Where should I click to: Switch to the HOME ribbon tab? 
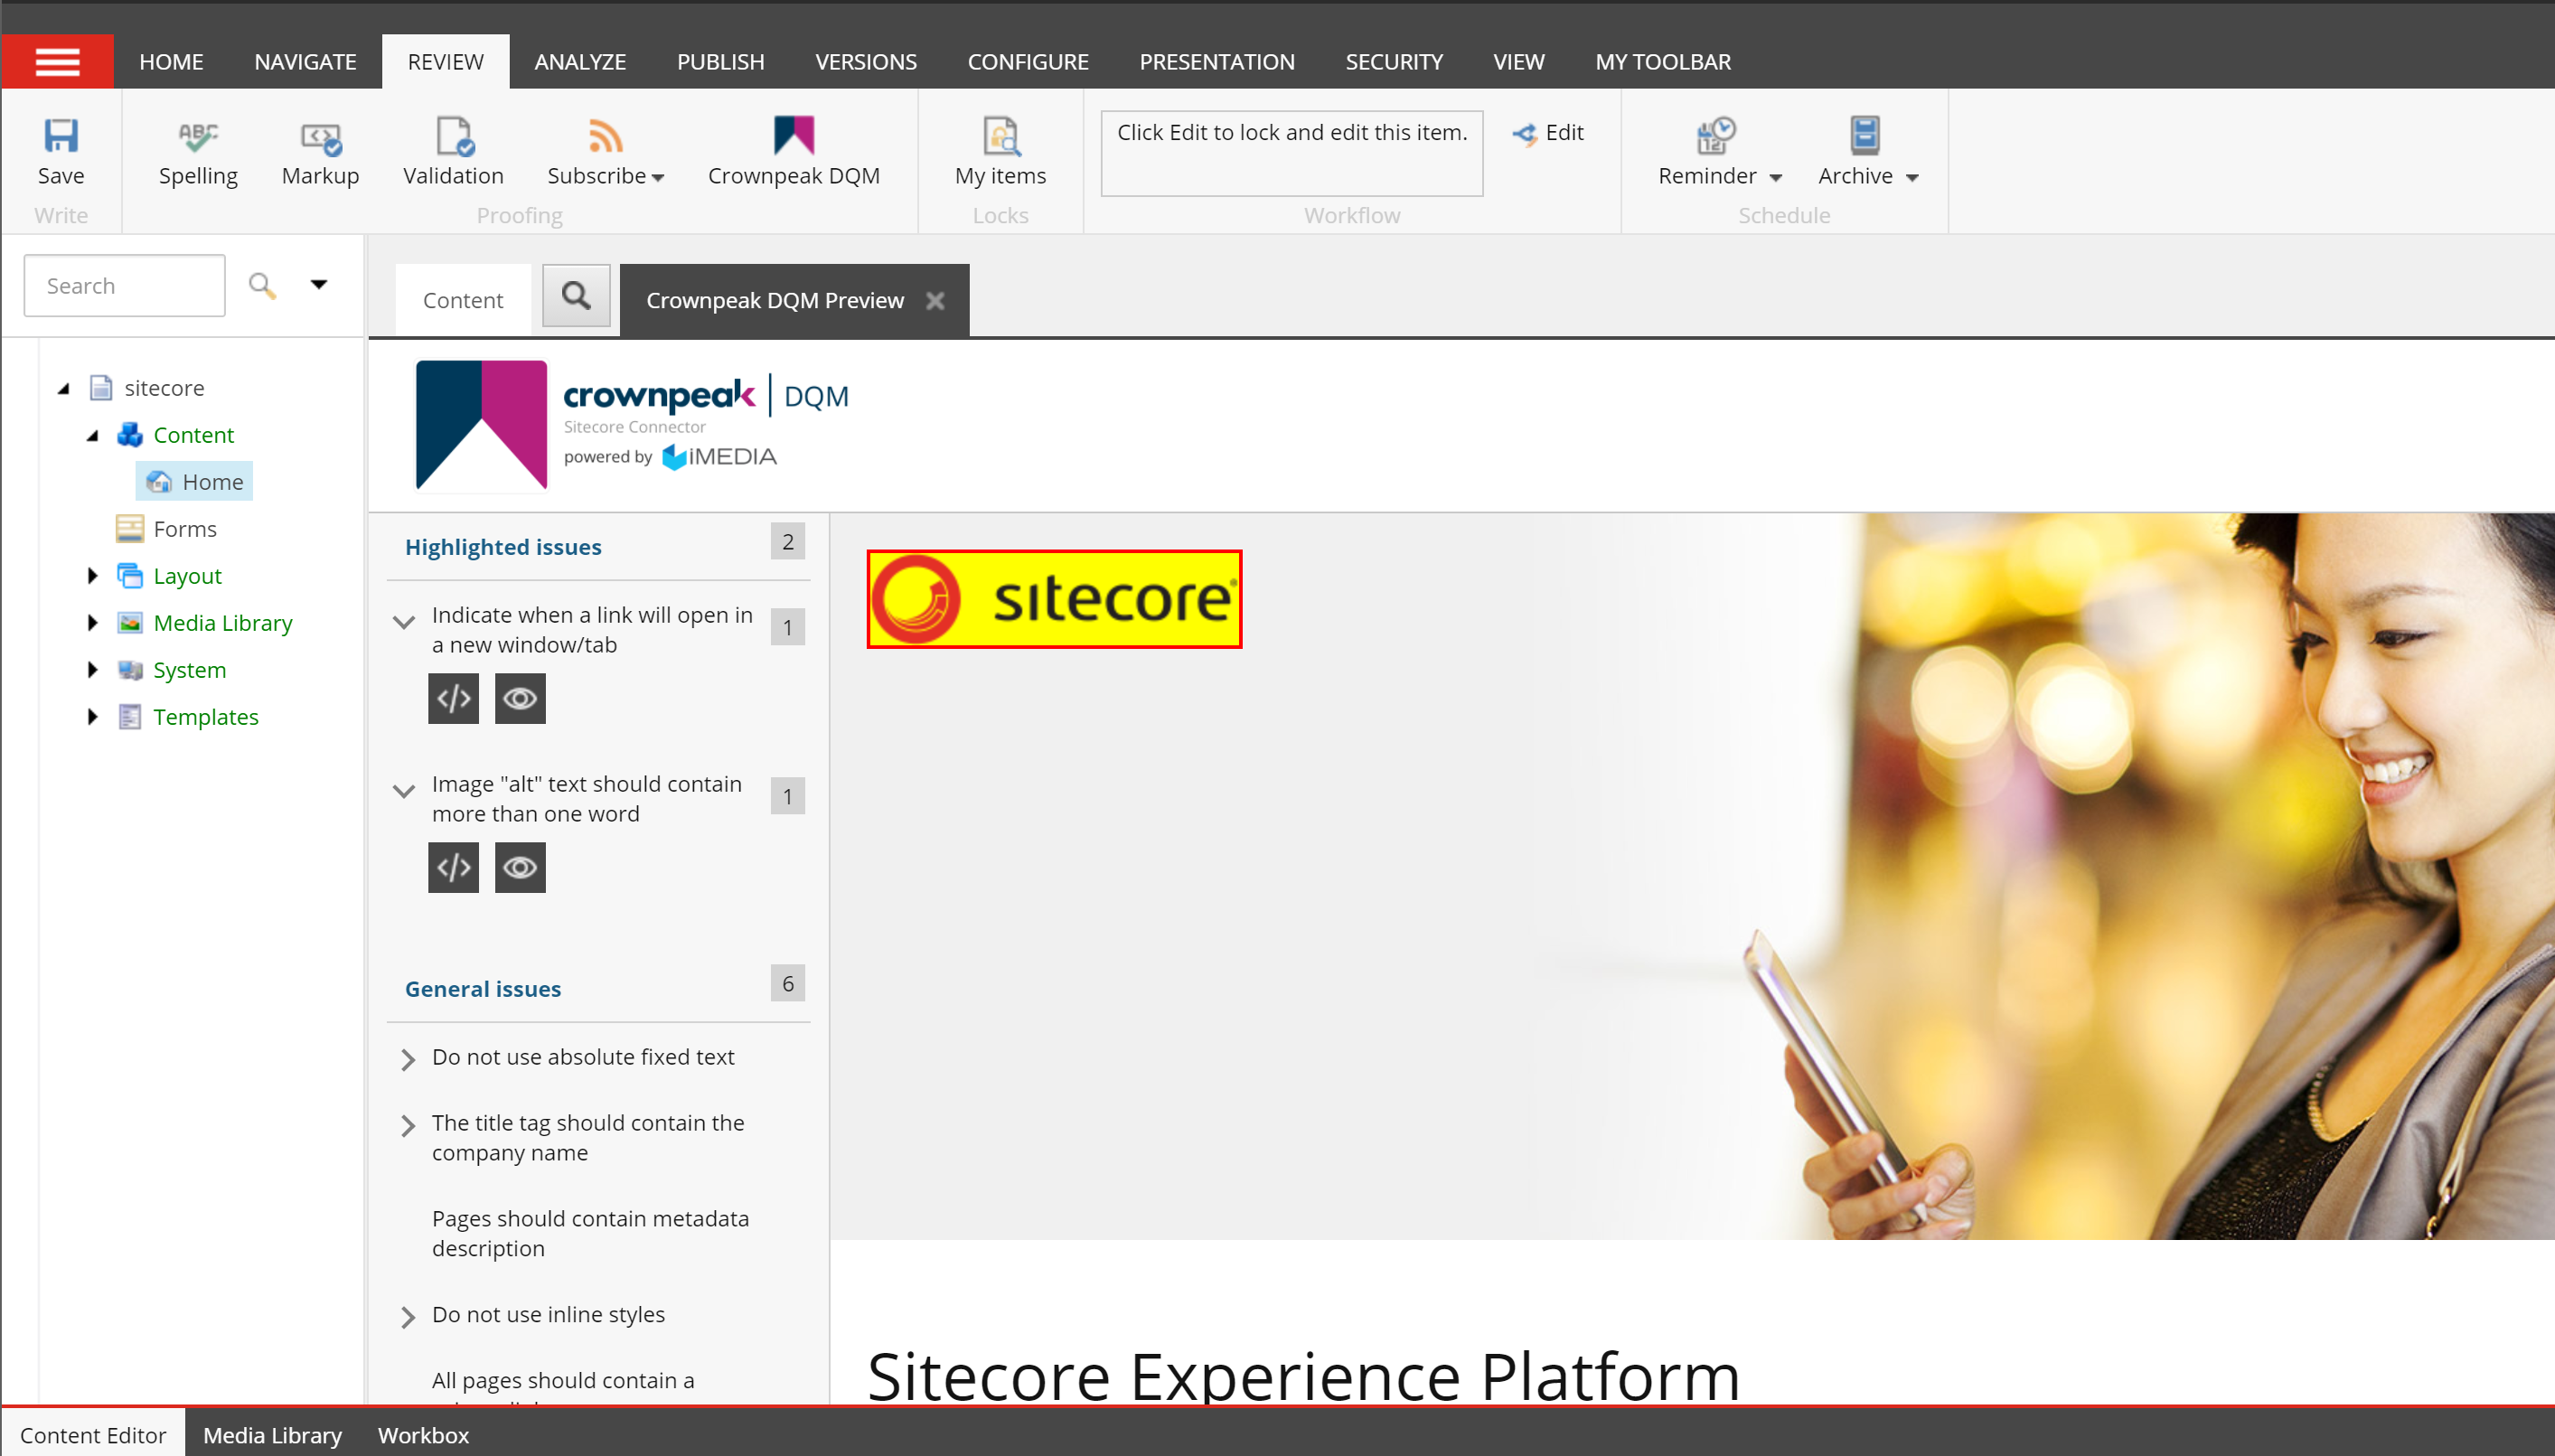pyautogui.click(x=171, y=62)
